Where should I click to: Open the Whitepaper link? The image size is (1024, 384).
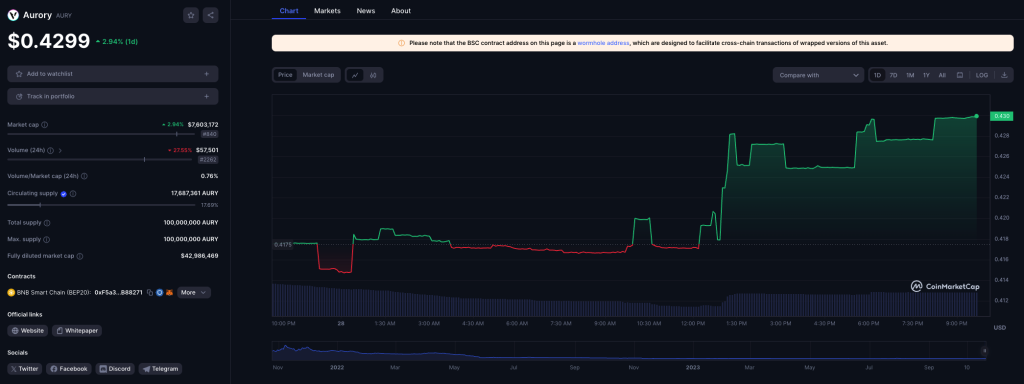77,330
